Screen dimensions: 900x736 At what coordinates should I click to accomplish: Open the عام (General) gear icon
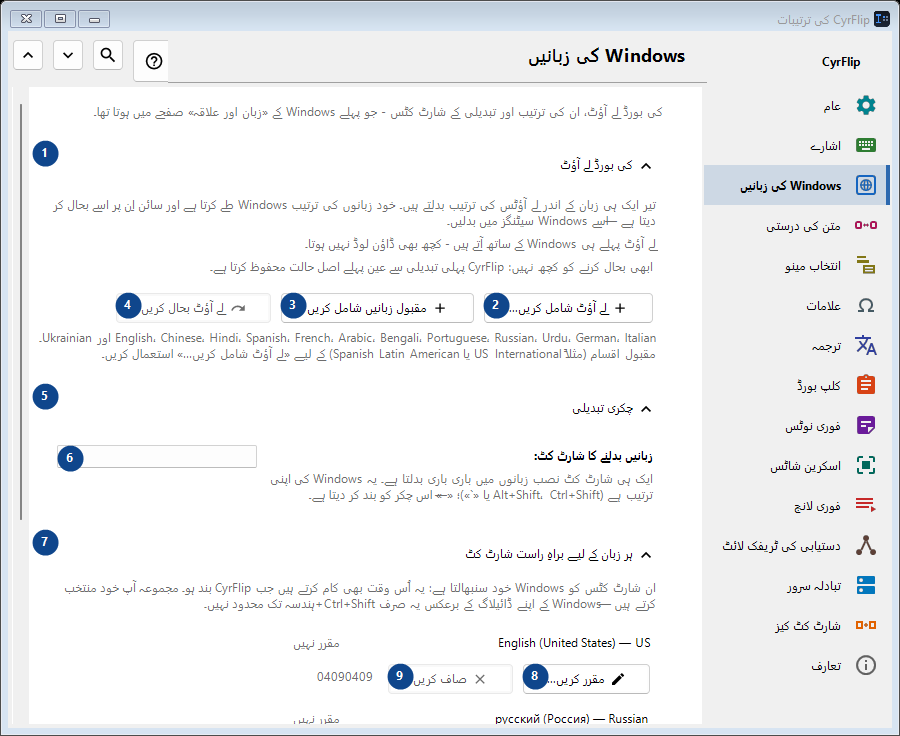[x=866, y=106]
